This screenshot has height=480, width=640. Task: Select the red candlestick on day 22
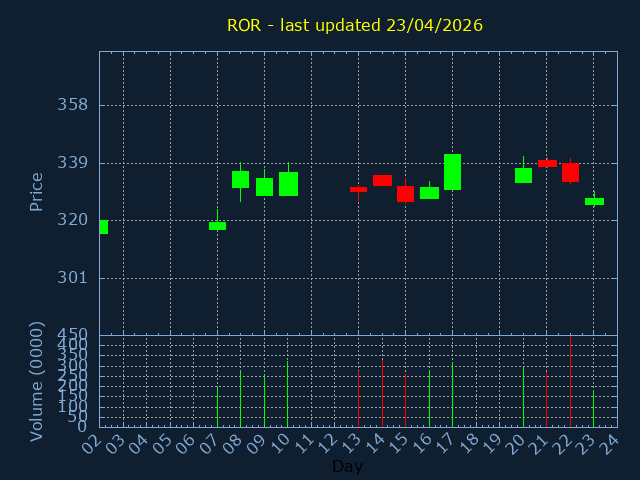570,172
